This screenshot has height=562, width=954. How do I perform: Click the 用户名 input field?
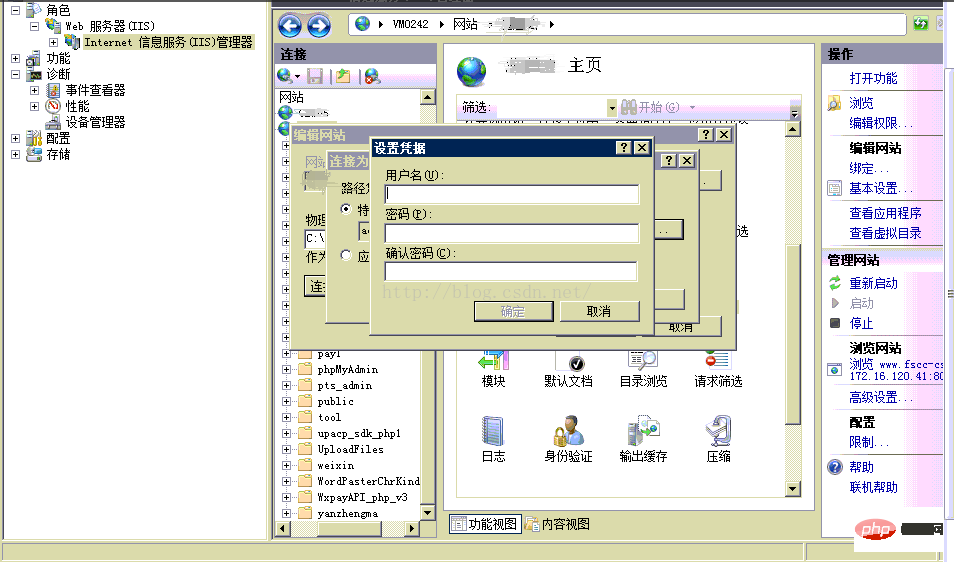(512, 194)
